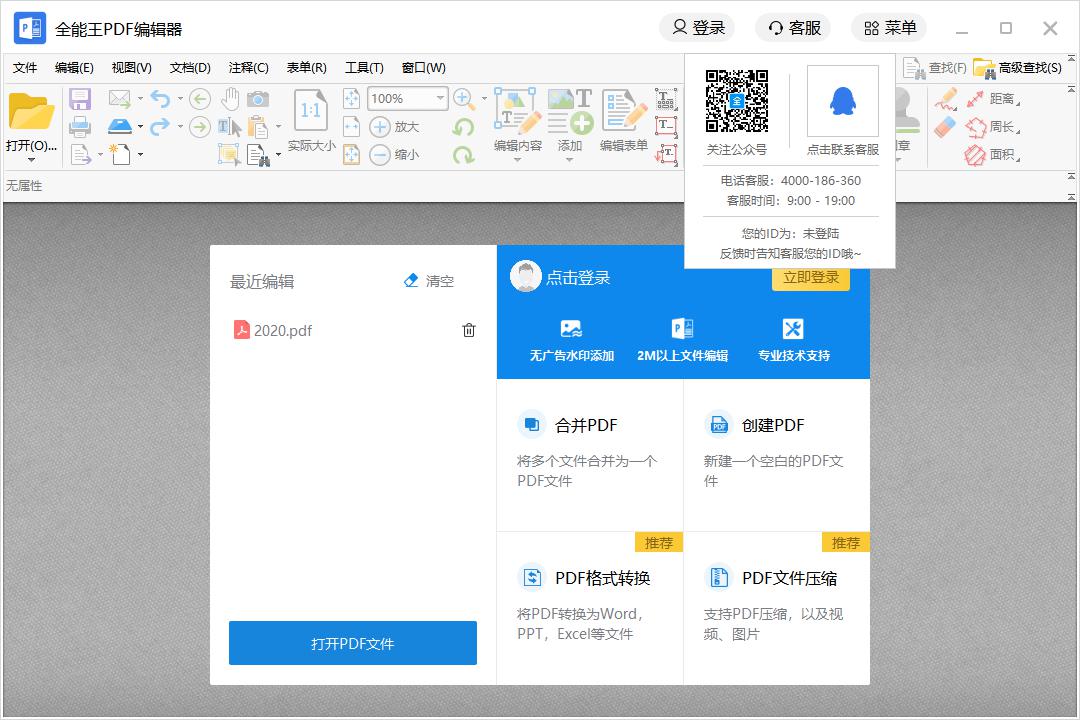The image size is (1080, 720).
Task: Expand the 打开 open file dropdown
Action: pos(31,158)
